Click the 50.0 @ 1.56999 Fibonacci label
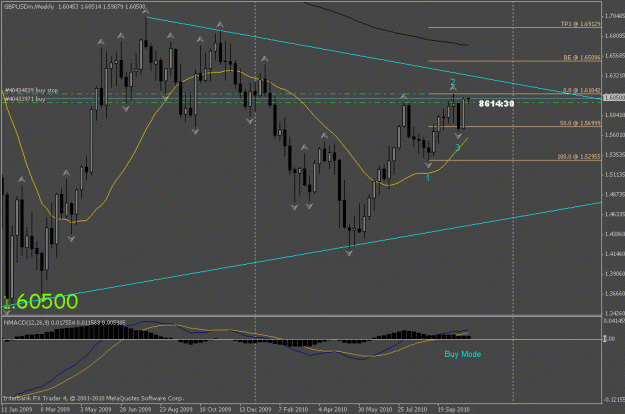This screenshot has width=625, height=414. coord(580,123)
